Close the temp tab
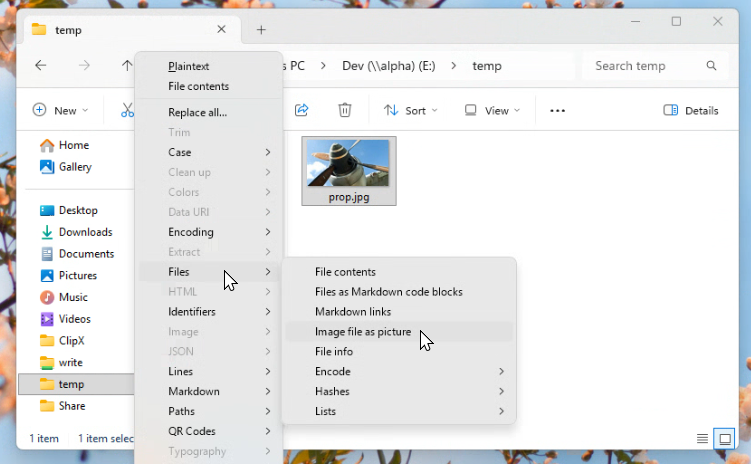The height and width of the screenshot is (464, 751). tap(221, 30)
